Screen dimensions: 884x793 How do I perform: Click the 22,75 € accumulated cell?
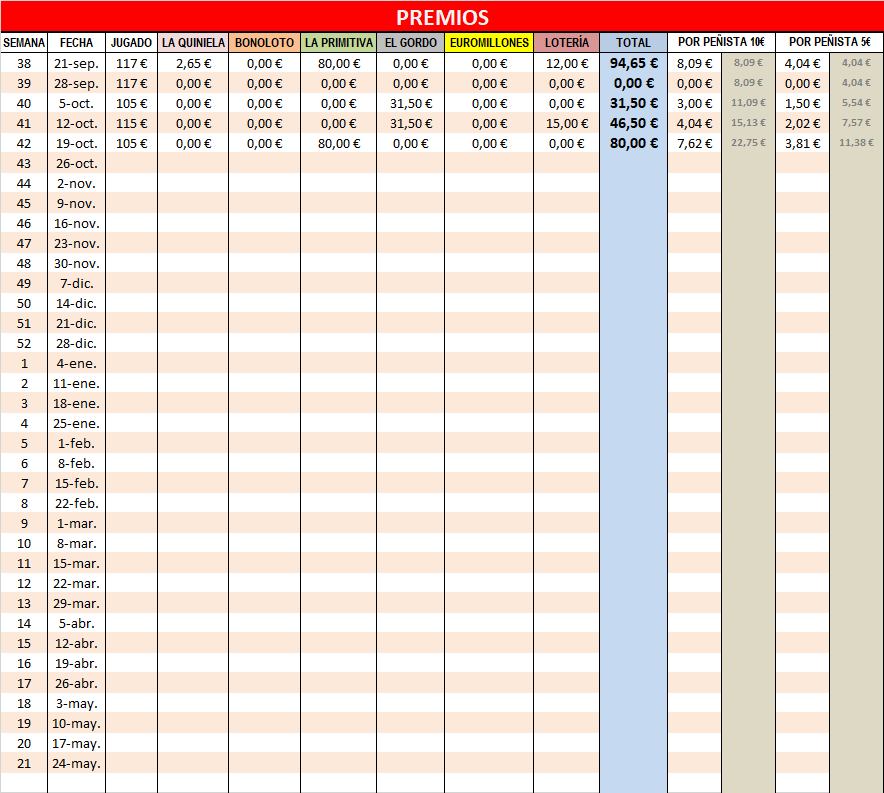(x=748, y=143)
